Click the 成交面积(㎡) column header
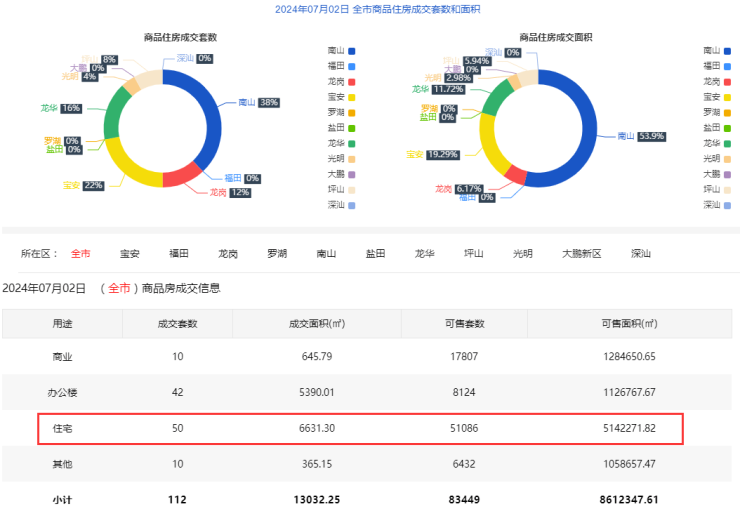This screenshot has height=516, width=740. [317, 324]
